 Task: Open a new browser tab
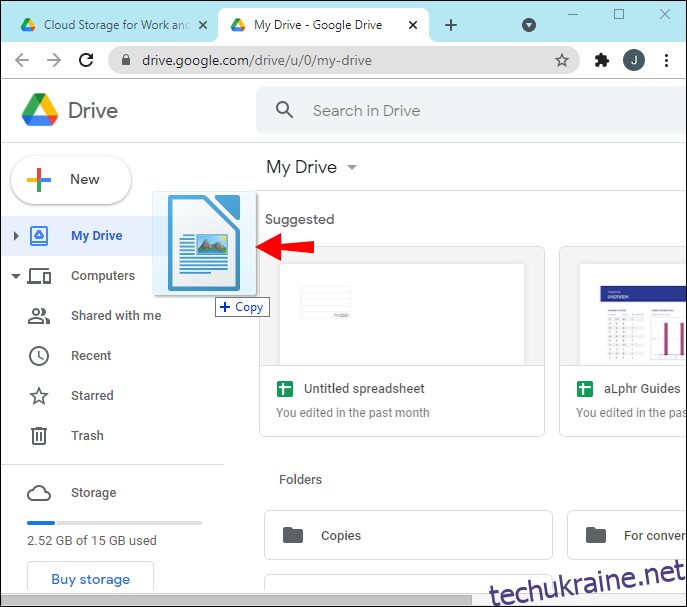pyautogui.click(x=451, y=25)
